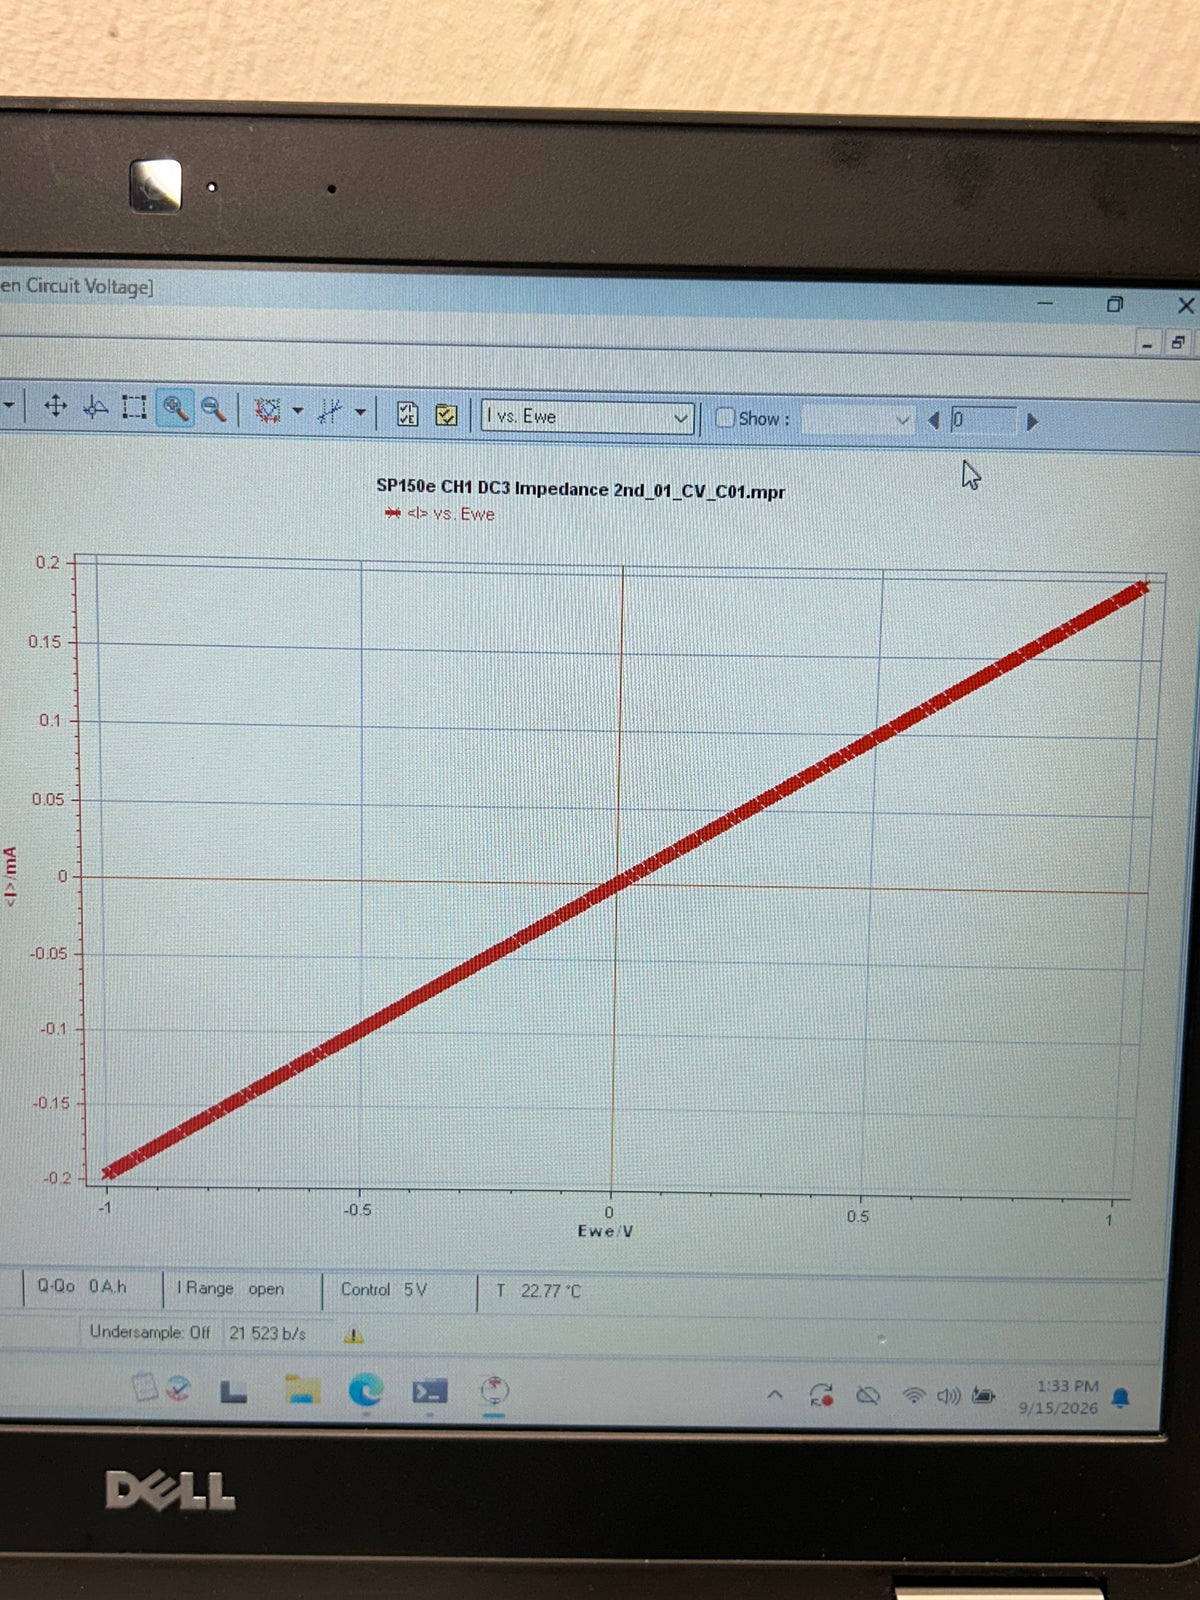Viewport: 1200px width, 1600px height.
Task: Click the yellow warning icon in status bar
Action: click(x=354, y=1335)
